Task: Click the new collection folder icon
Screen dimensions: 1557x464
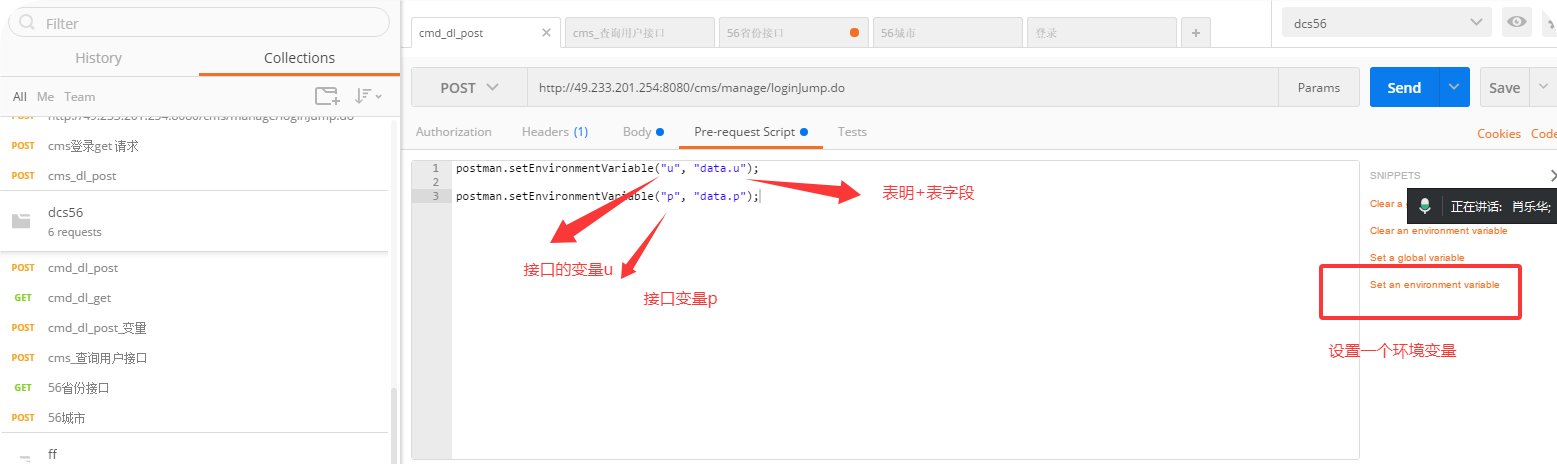Action: [326, 96]
